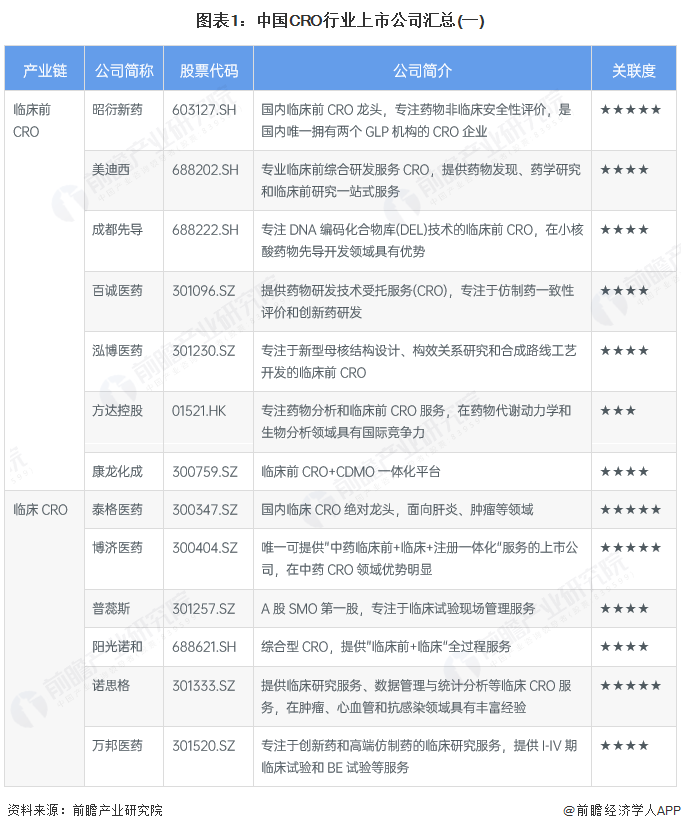Click 昭衍新药 description about GLP机构

416,120
